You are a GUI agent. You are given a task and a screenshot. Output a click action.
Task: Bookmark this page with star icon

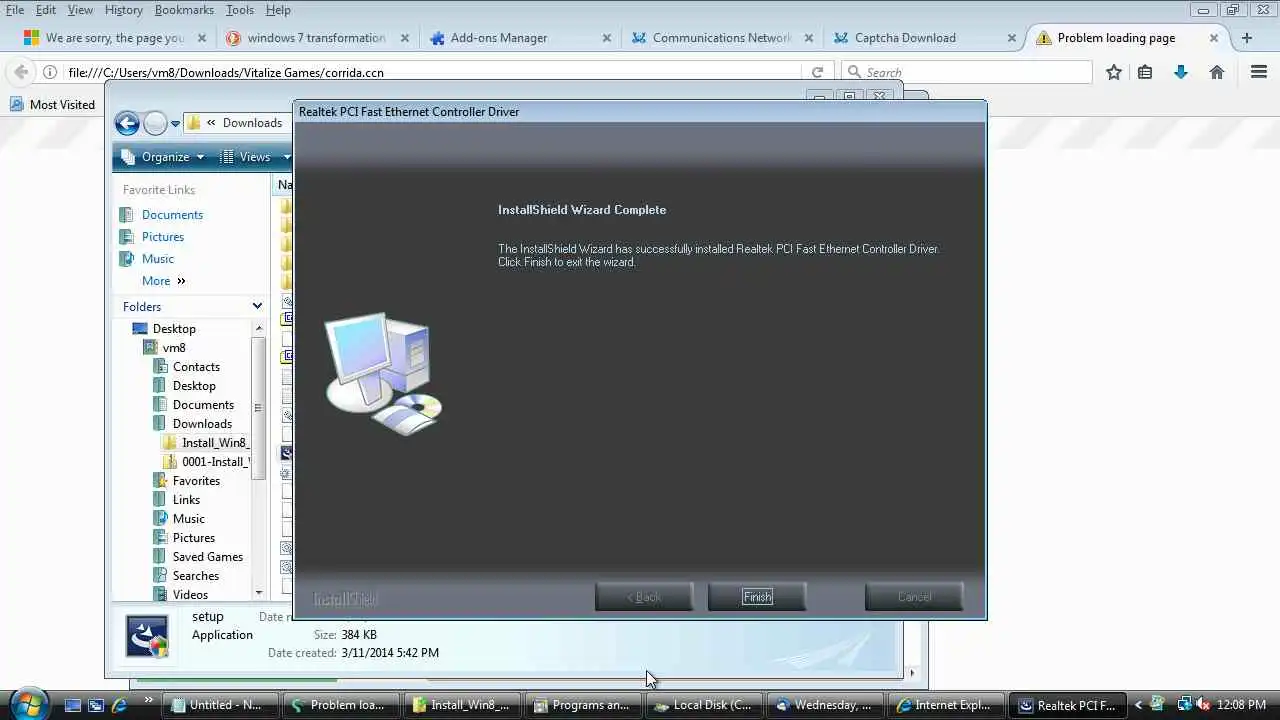(x=1114, y=72)
